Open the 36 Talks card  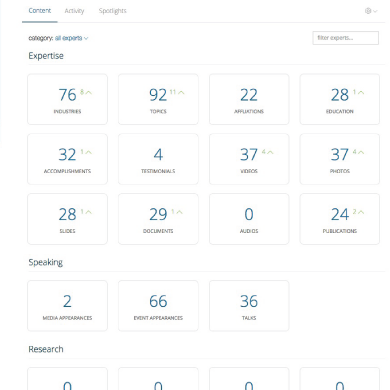(249, 306)
